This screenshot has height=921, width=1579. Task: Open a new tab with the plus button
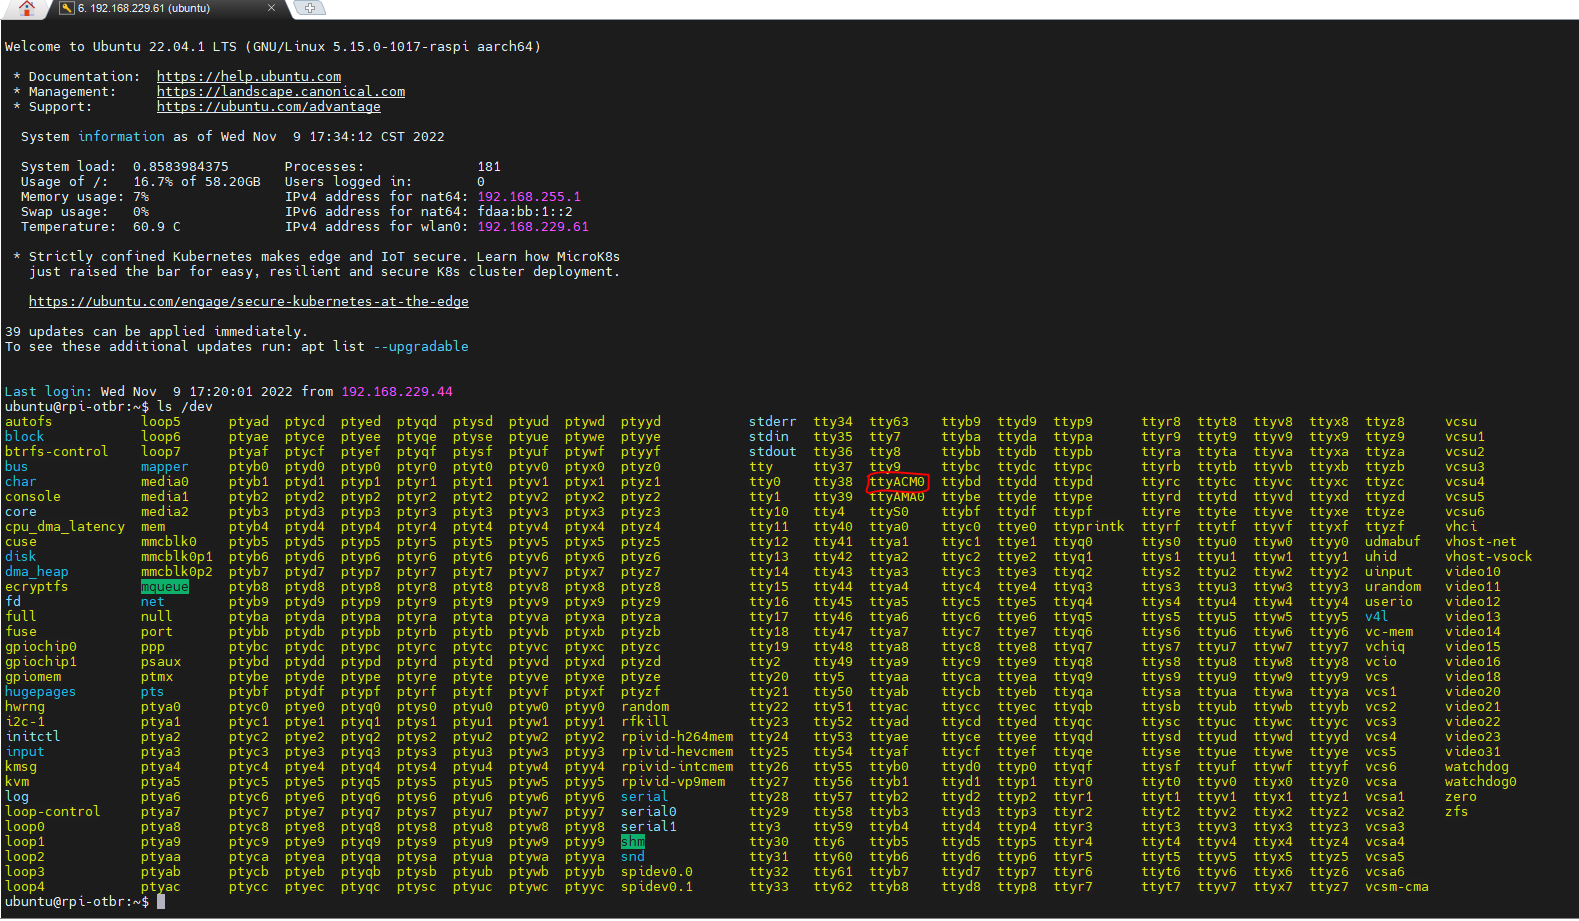(x=310, y=8)
